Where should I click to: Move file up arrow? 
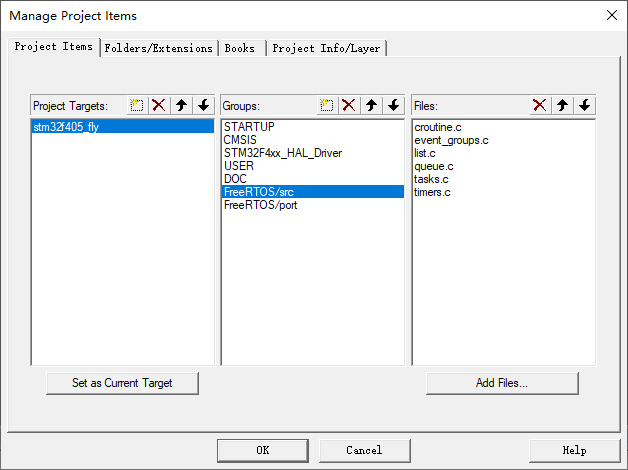[x=562, y=105]
